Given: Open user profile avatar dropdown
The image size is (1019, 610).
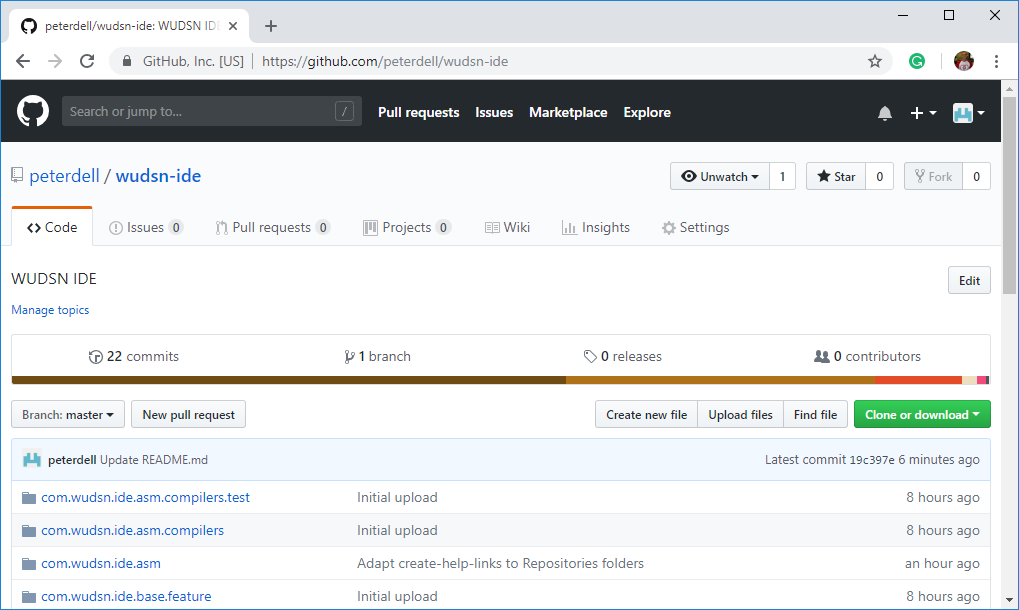Looking at the screenshot, I should tap(968, 113).
